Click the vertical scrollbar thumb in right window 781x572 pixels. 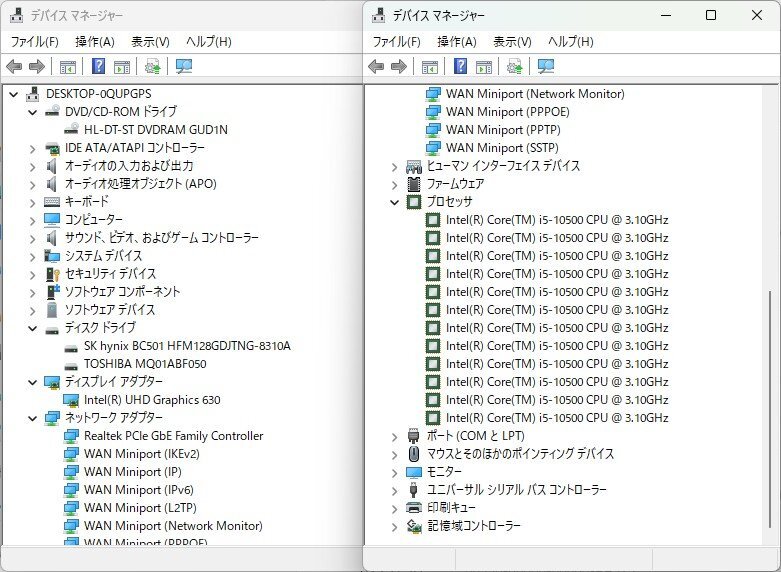pos(770,410)
